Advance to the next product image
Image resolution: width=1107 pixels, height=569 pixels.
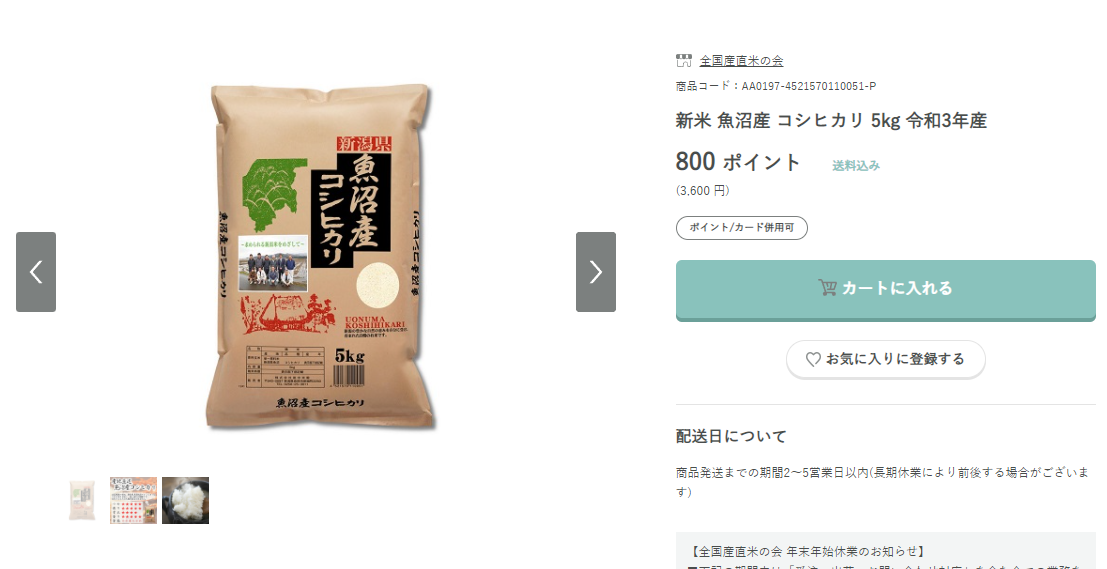pyautogui.click(x=596, y=272)
